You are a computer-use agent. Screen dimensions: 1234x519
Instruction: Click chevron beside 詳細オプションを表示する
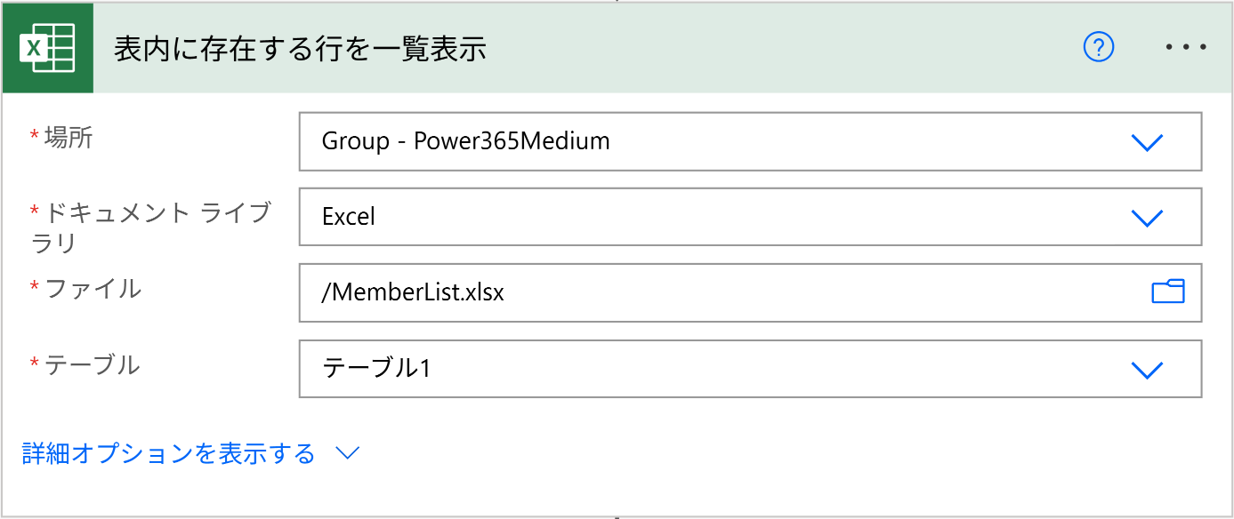pos(347,454)
